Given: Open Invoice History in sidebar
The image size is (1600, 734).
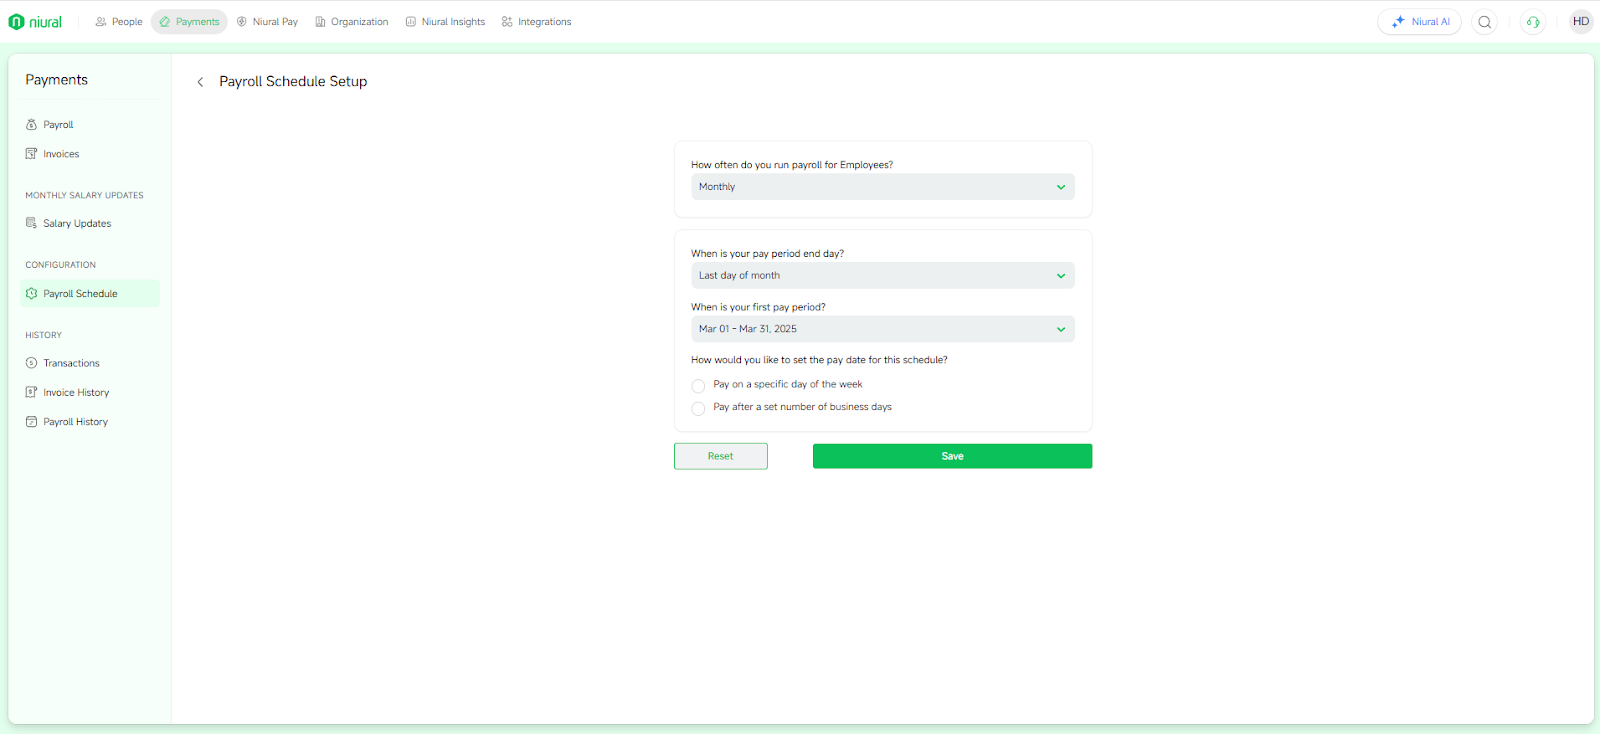Looking at the screenshot, I should (x=90, y=393).
